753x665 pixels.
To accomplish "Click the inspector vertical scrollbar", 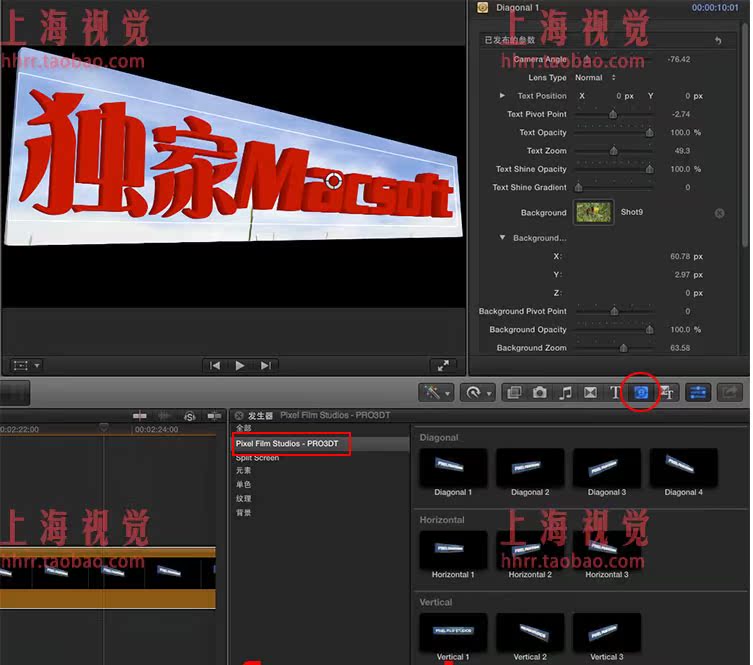I will (x=745, y=134).
